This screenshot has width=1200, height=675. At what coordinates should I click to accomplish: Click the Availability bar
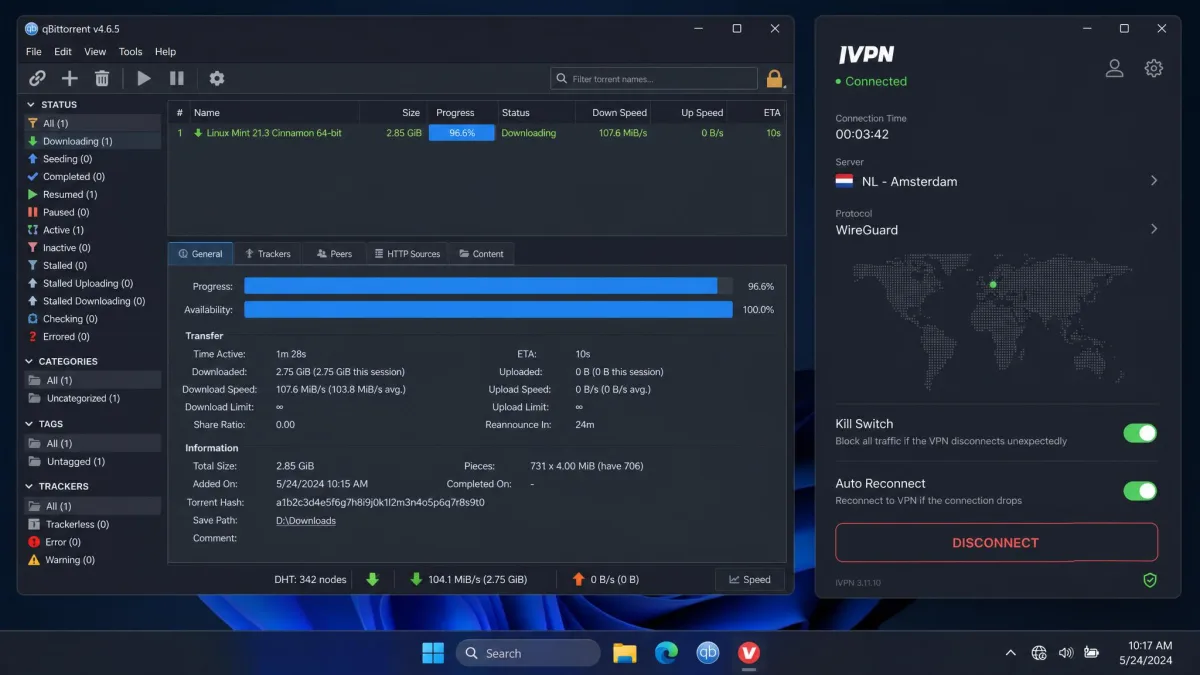click(x=488, y=310)
